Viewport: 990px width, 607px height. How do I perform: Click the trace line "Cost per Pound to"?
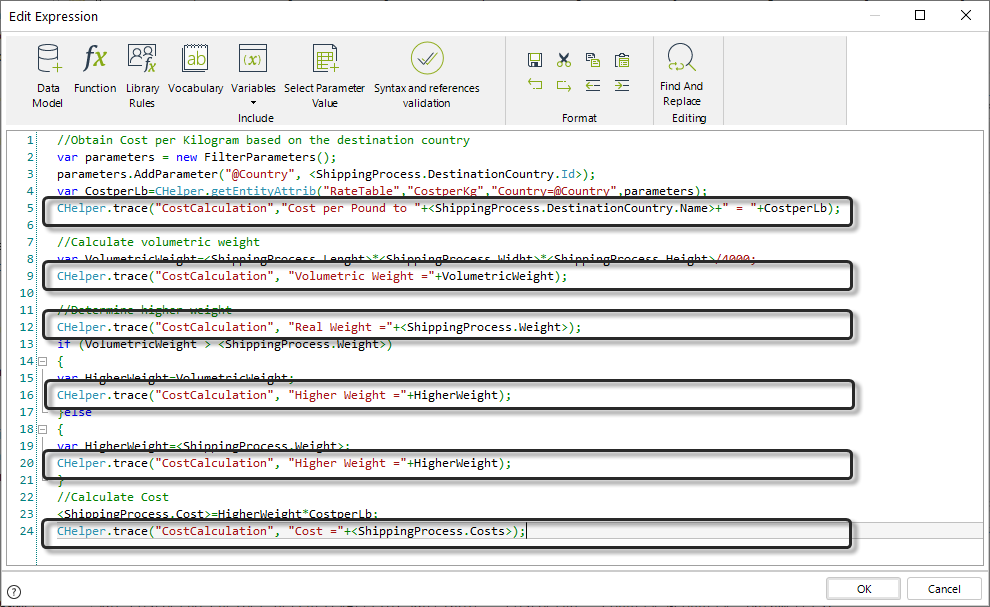(448, 208)
